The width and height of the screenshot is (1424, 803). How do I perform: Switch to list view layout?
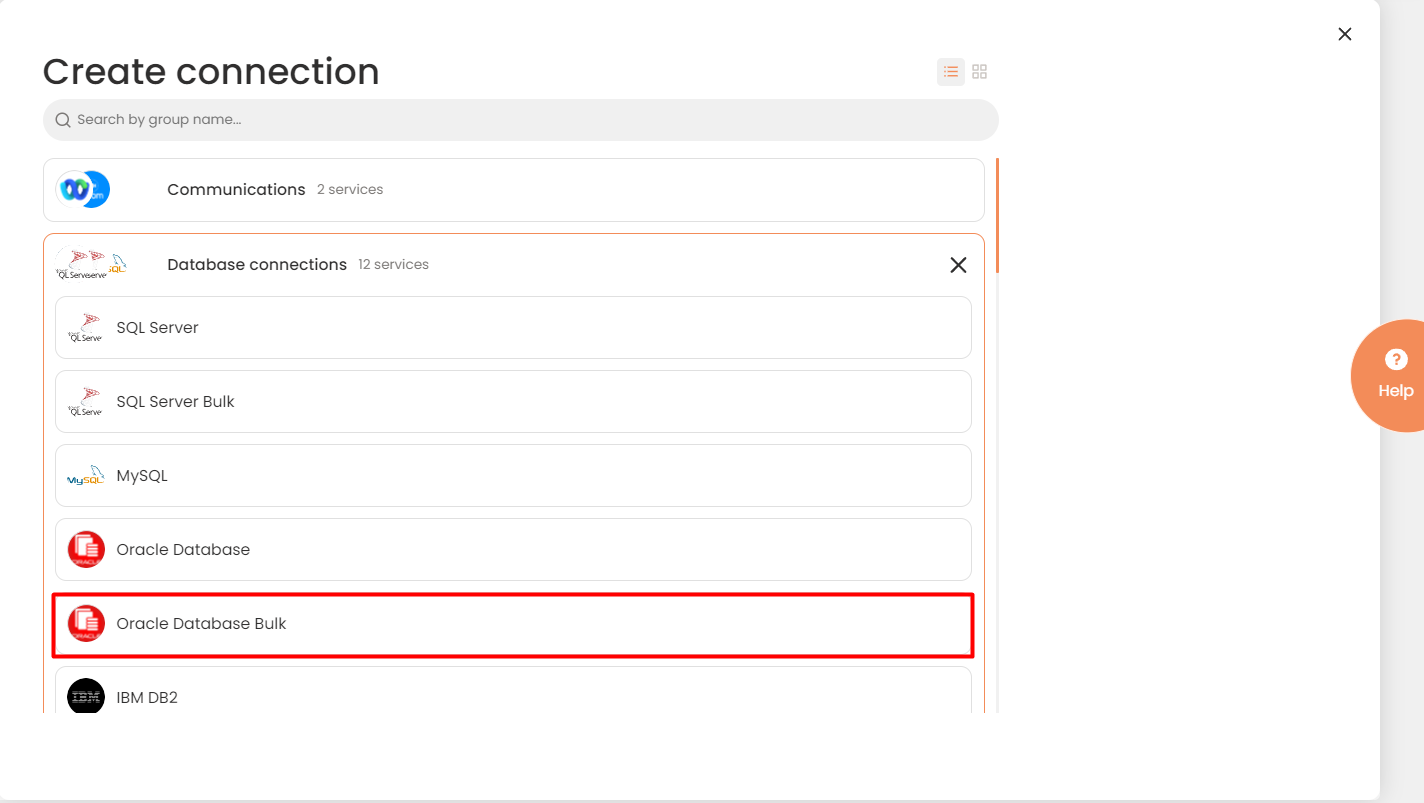(x=951, y=72)
